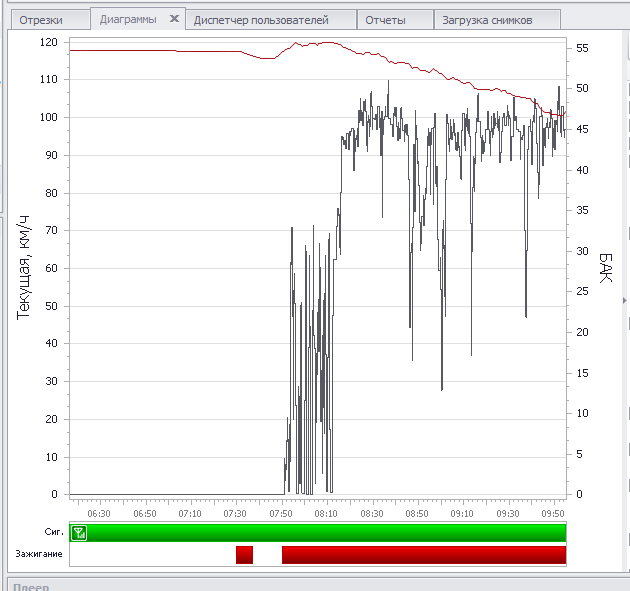Screen dimensions: 630x591
Task: Click the signal antenna icon
Action: 79,533
